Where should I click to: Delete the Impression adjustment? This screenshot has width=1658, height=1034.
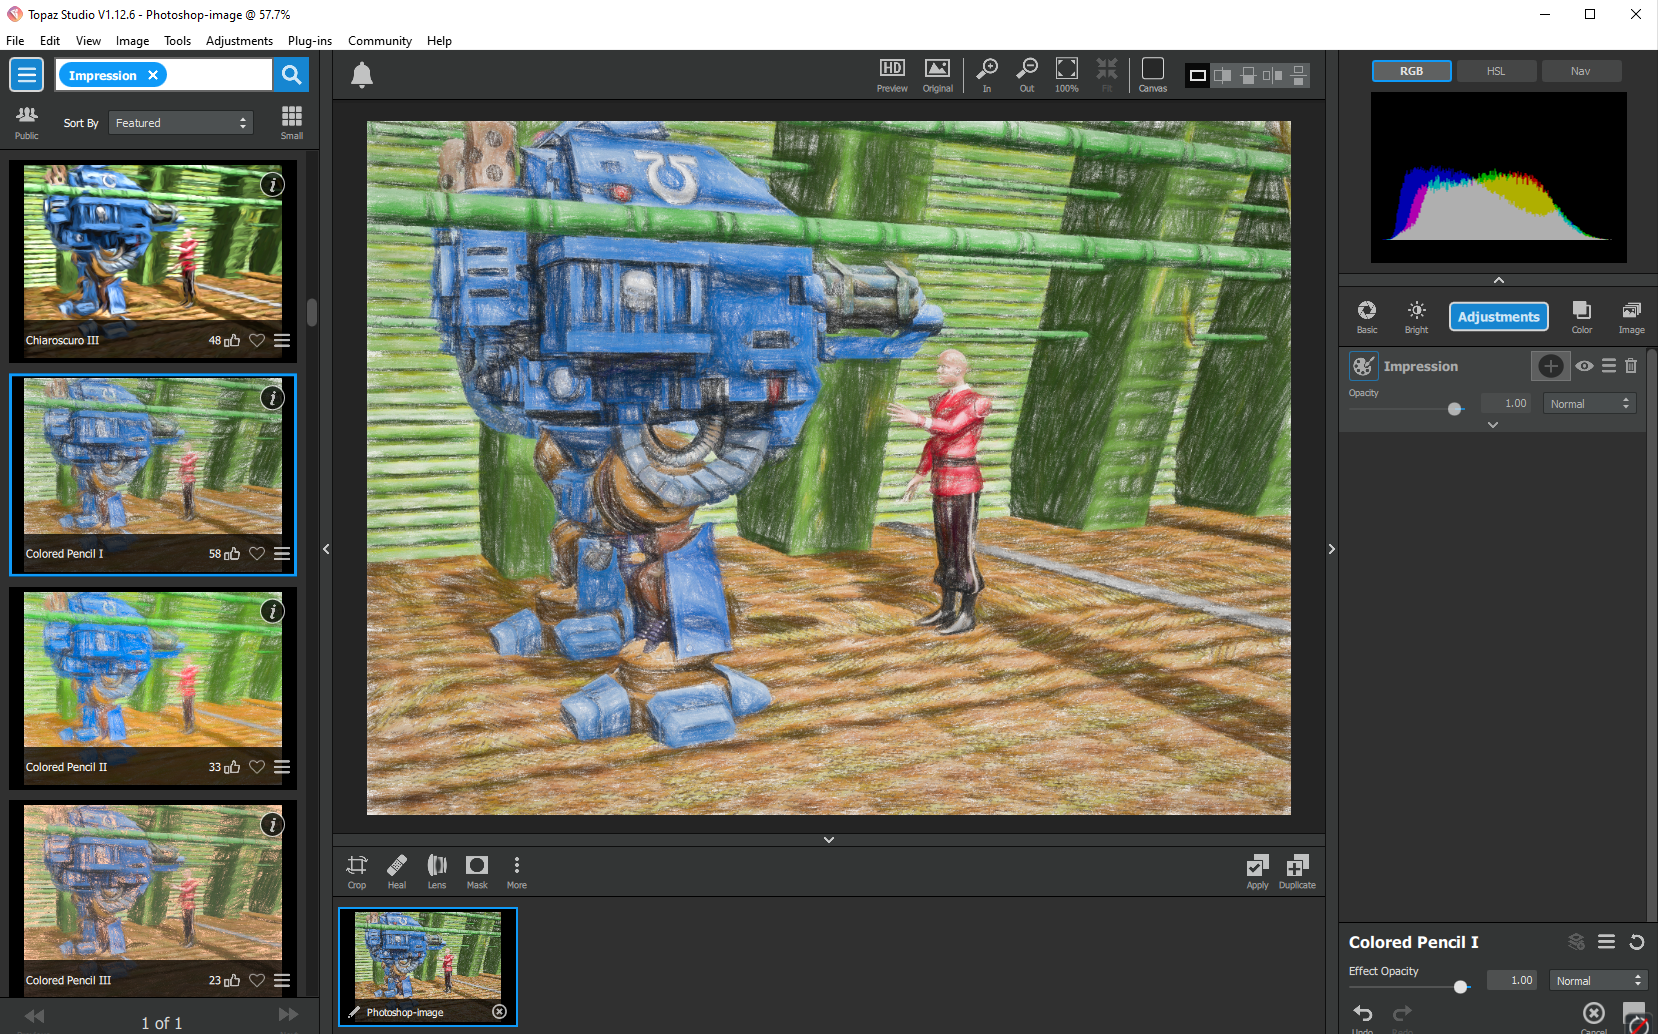[1631, 366]
